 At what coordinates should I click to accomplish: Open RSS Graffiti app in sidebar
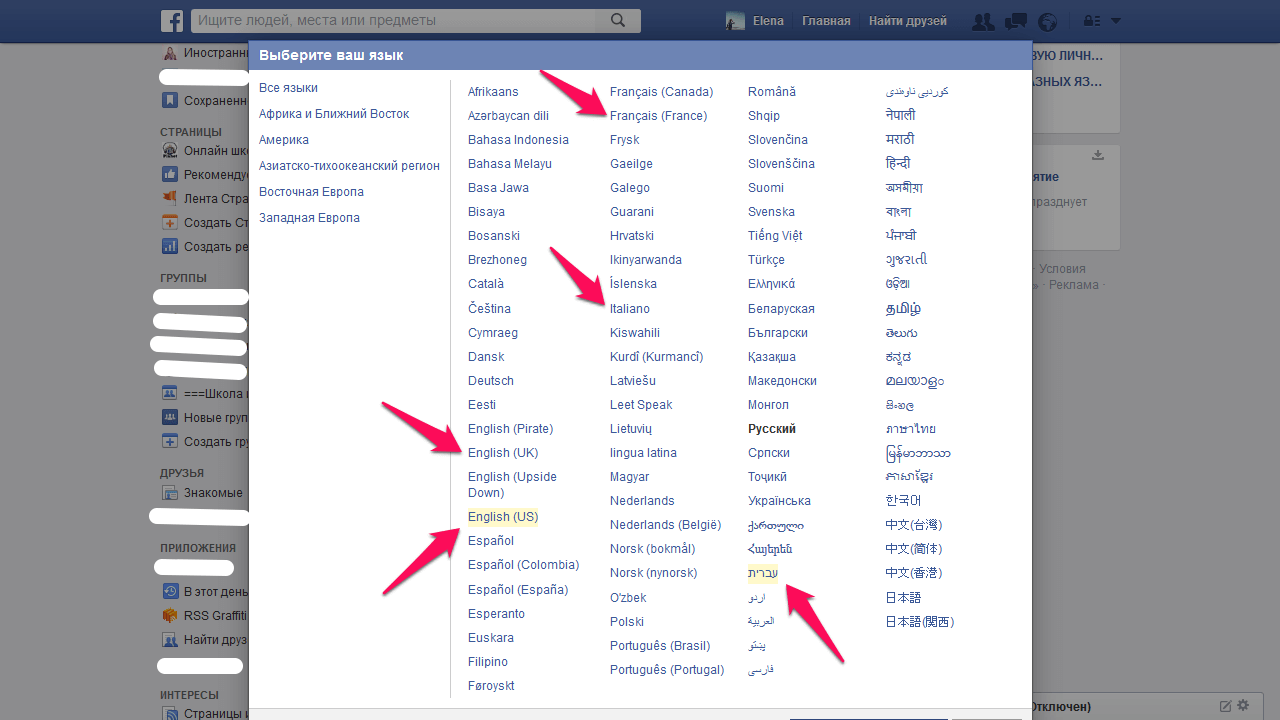coord(170,615)
